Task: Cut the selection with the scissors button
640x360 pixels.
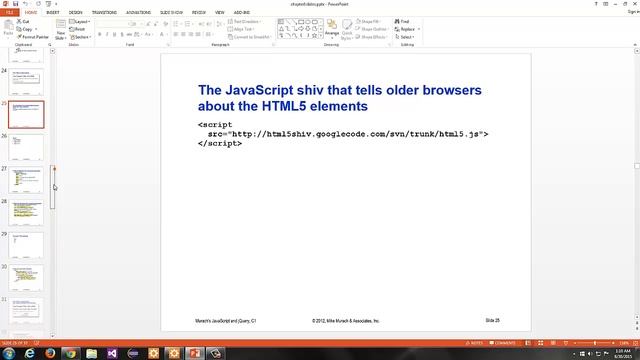Action: (23, 21)
